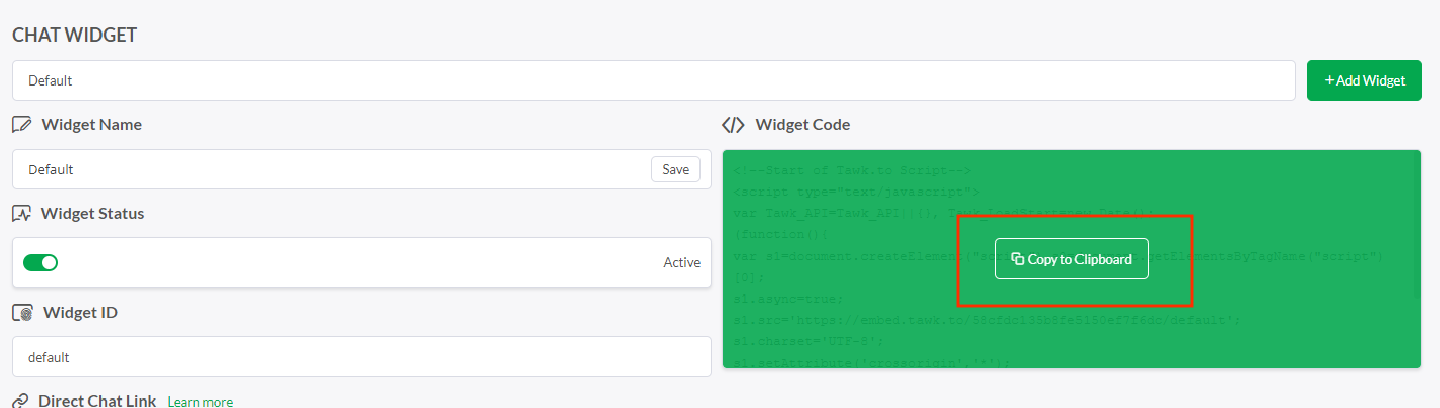Viewport: 1440px width, 408px height.
Task: Click the Direct Chat Link label
Action: [97, 401]
